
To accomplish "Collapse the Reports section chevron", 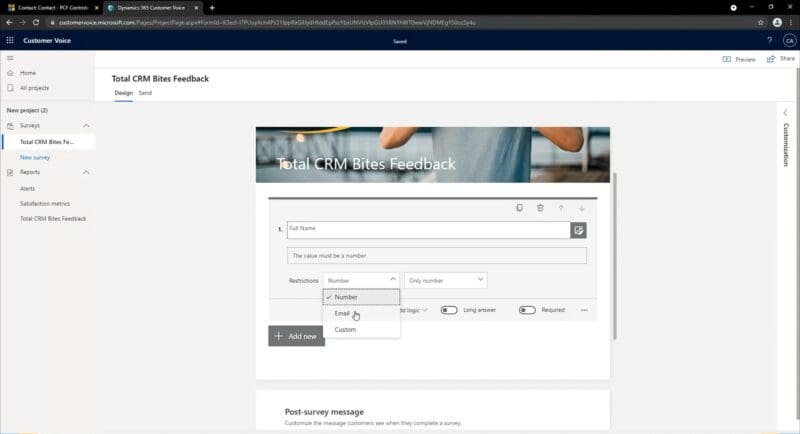I will [86, 172].
